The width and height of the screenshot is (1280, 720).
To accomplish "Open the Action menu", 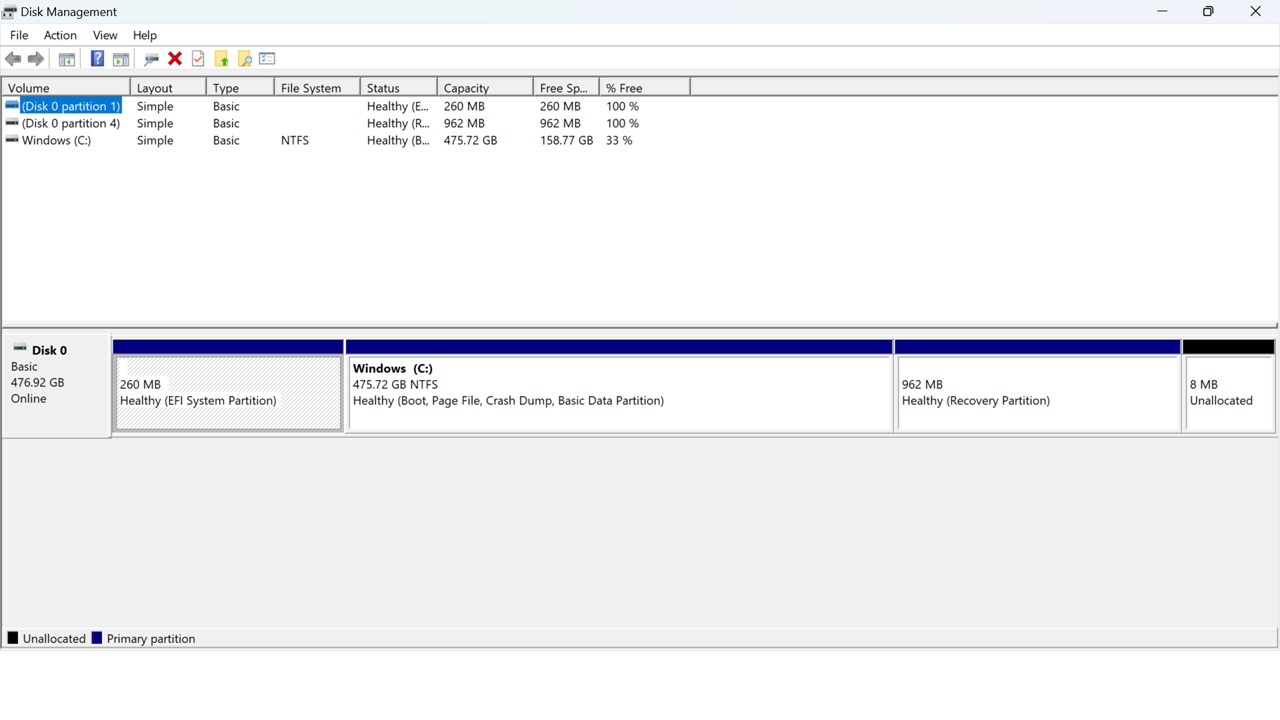I will 60,35.
